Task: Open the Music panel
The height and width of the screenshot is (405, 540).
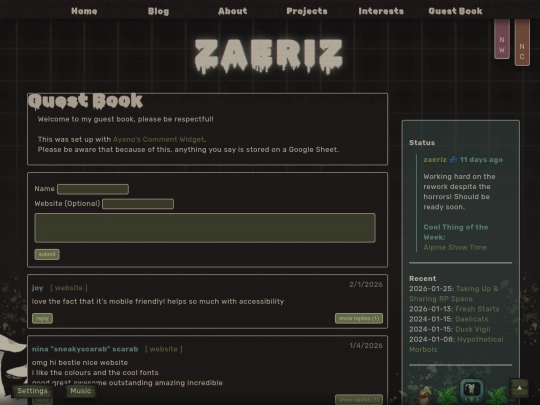Action: point(81,391)
